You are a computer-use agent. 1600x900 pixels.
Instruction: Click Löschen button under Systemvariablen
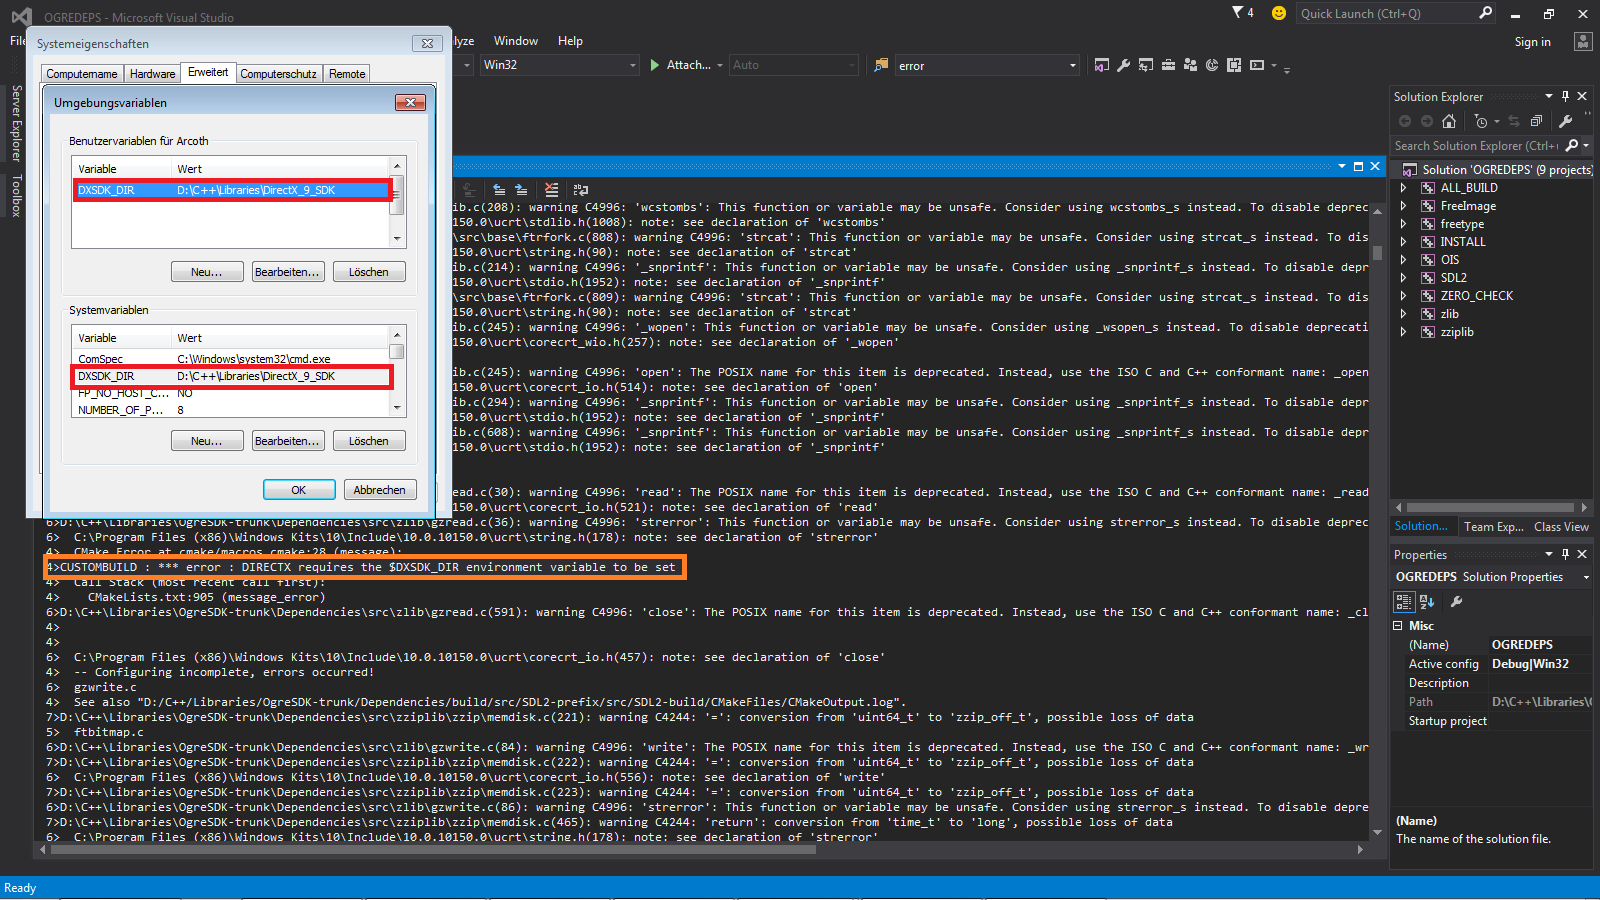[368, 441]
